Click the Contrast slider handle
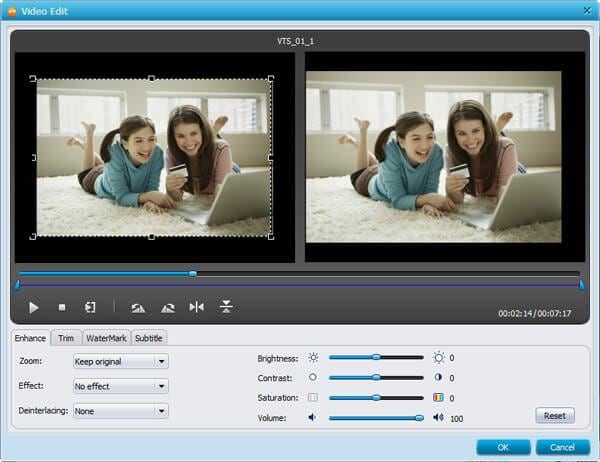 pyautogui.click(x=377, y=377)
